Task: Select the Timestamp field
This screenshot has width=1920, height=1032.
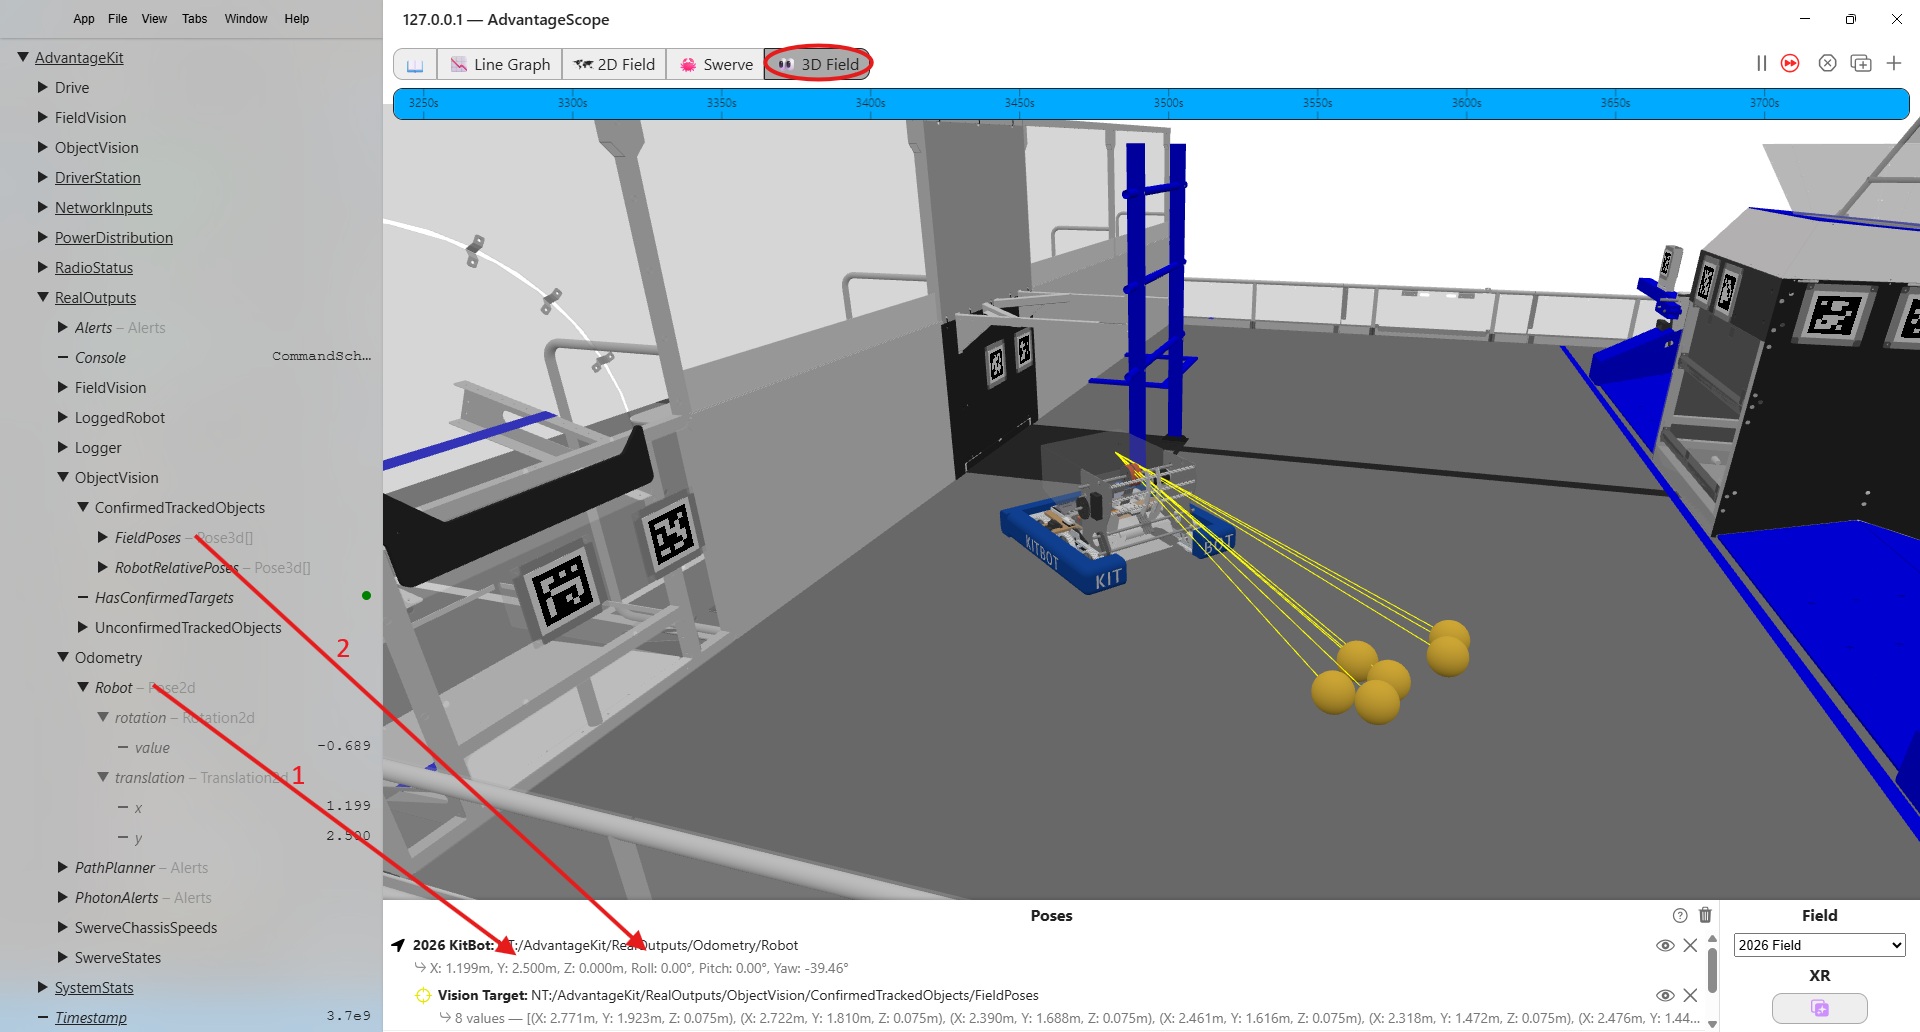Action: [x=91, y=1017]
